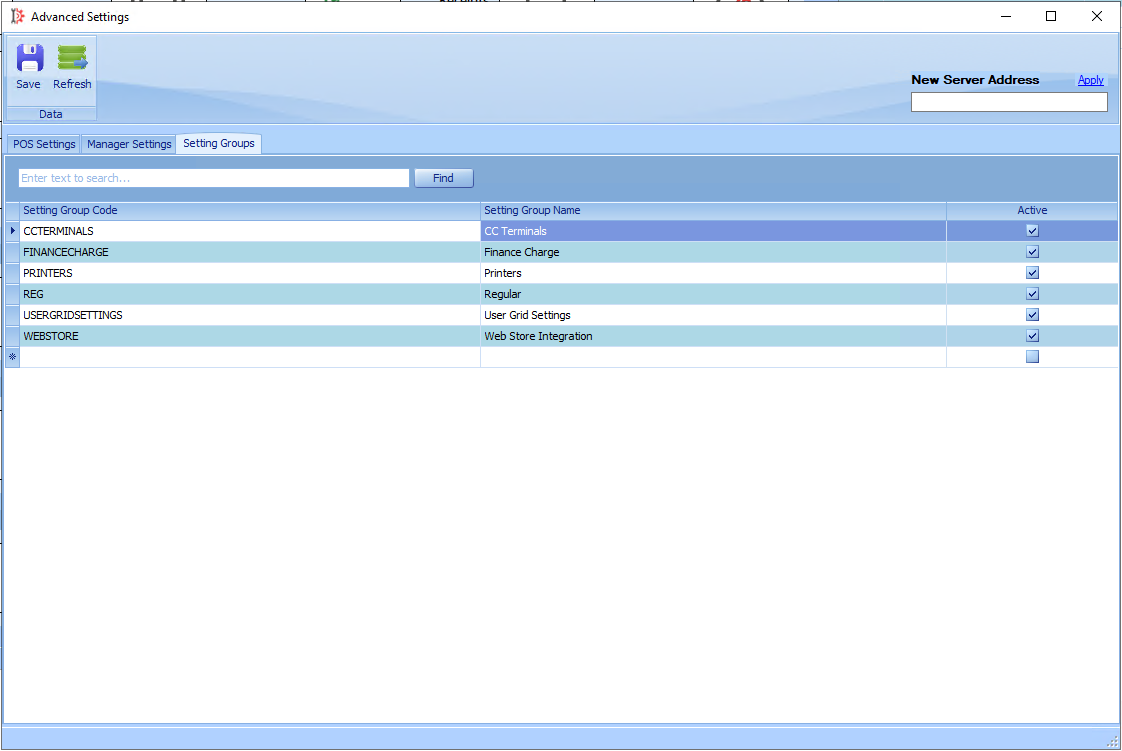Maximize the Advanced Settings window
This screenshot has width=1122, height=751.
click(1051, 16)
